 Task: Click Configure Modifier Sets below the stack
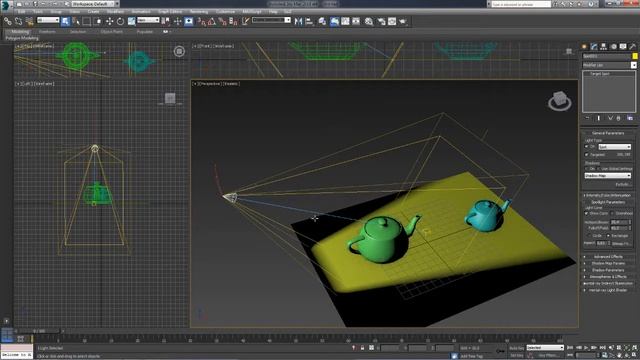click(x=630, y=118)
